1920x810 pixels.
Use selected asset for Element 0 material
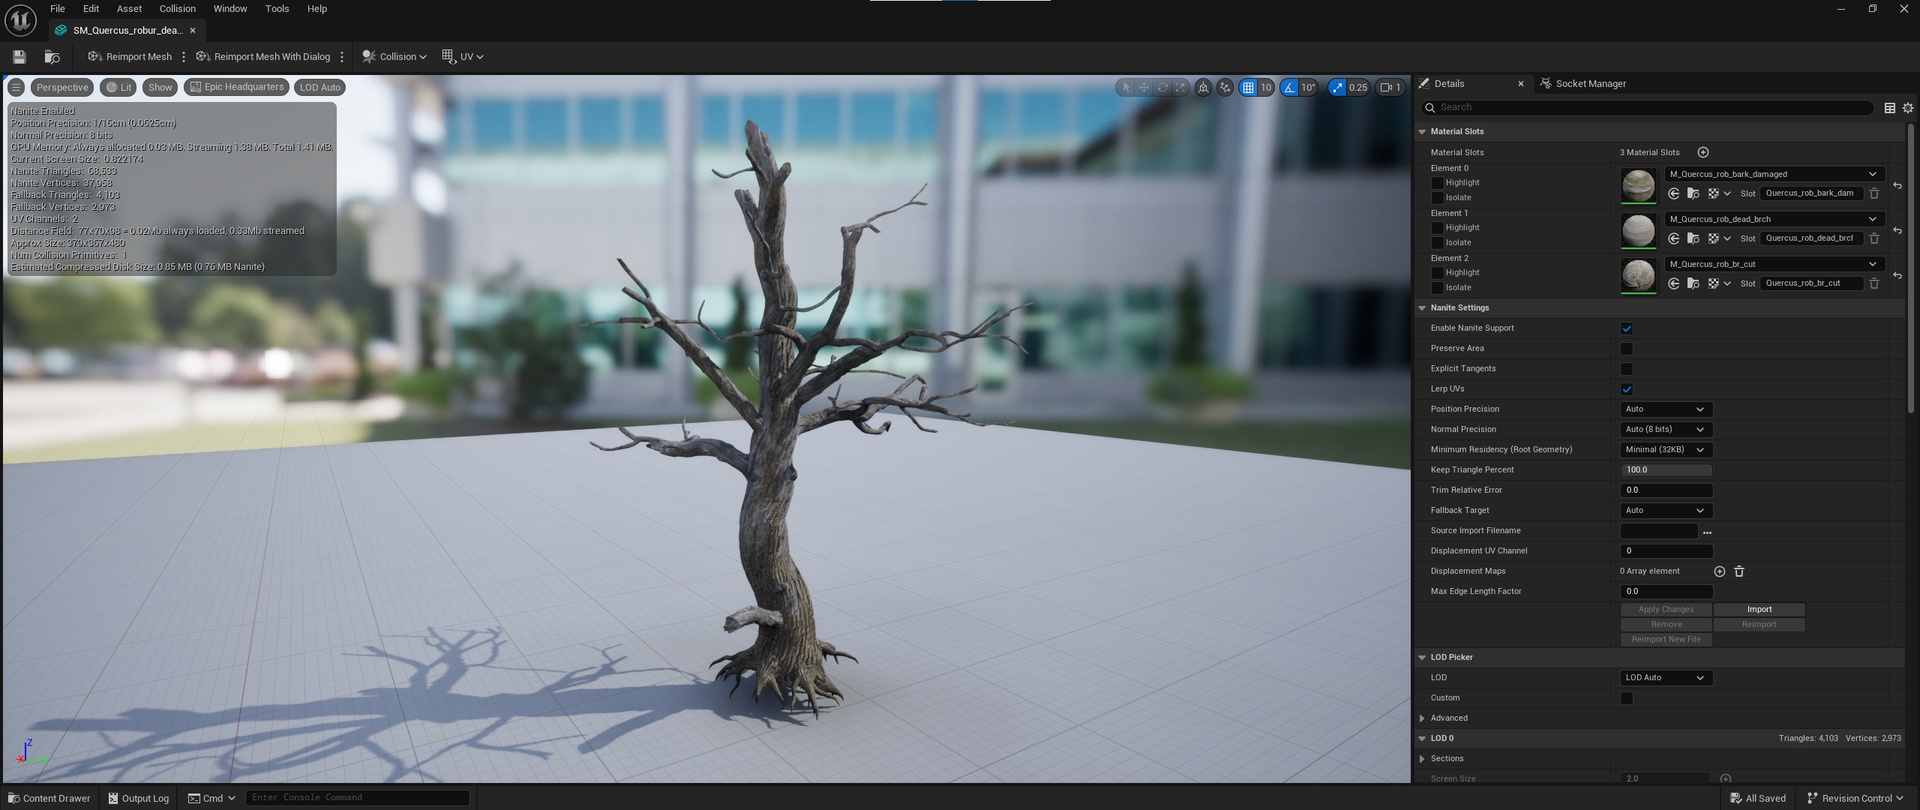(x=1674, y=194)
